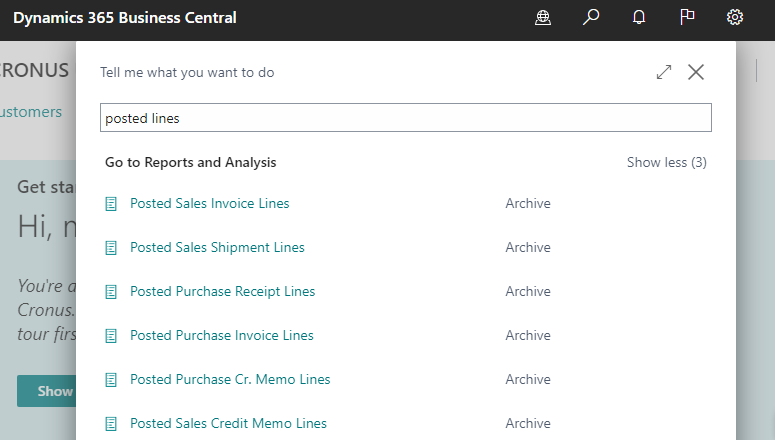This screenshot has width=775, height=440.
Task: Close the Tell Me search dialog
Action: tap(696, 72)
